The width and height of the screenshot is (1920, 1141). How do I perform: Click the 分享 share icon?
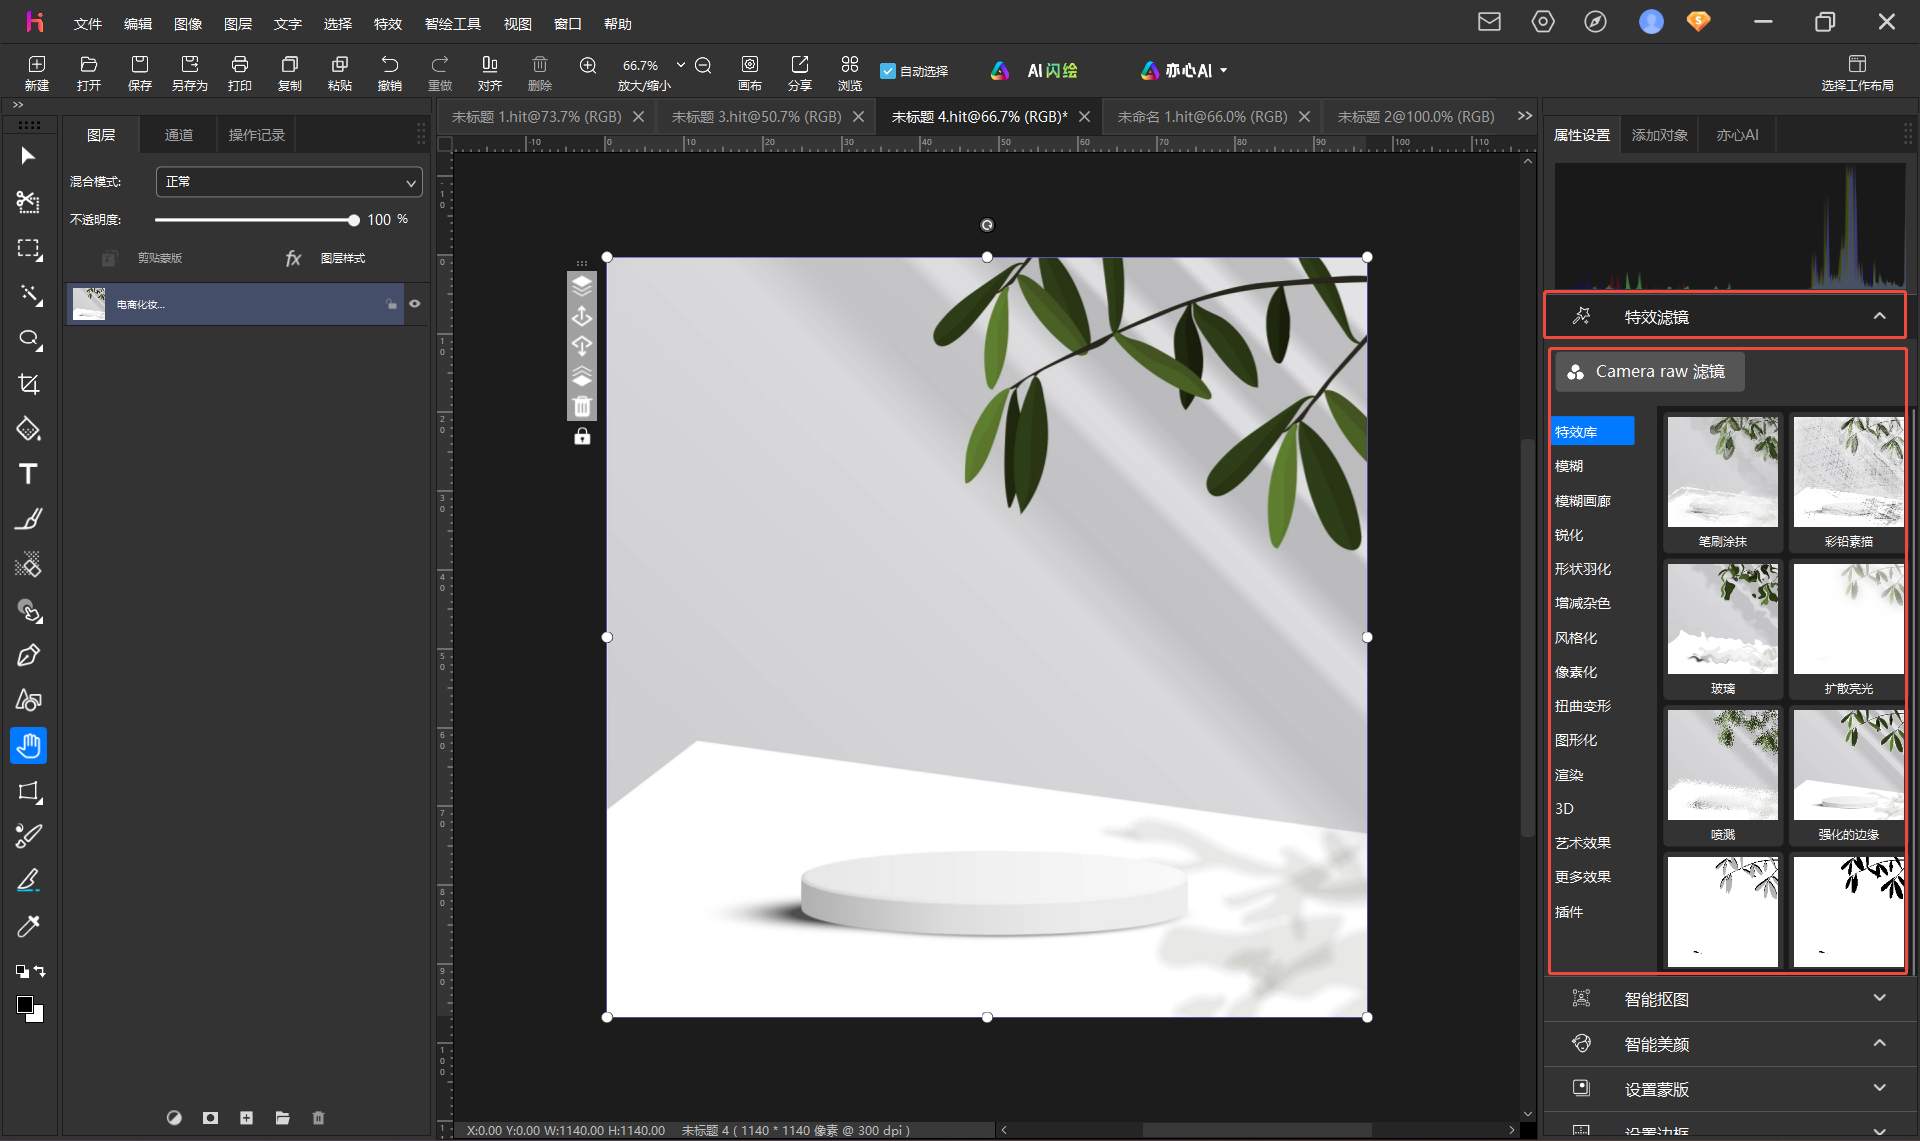(799, 72)
